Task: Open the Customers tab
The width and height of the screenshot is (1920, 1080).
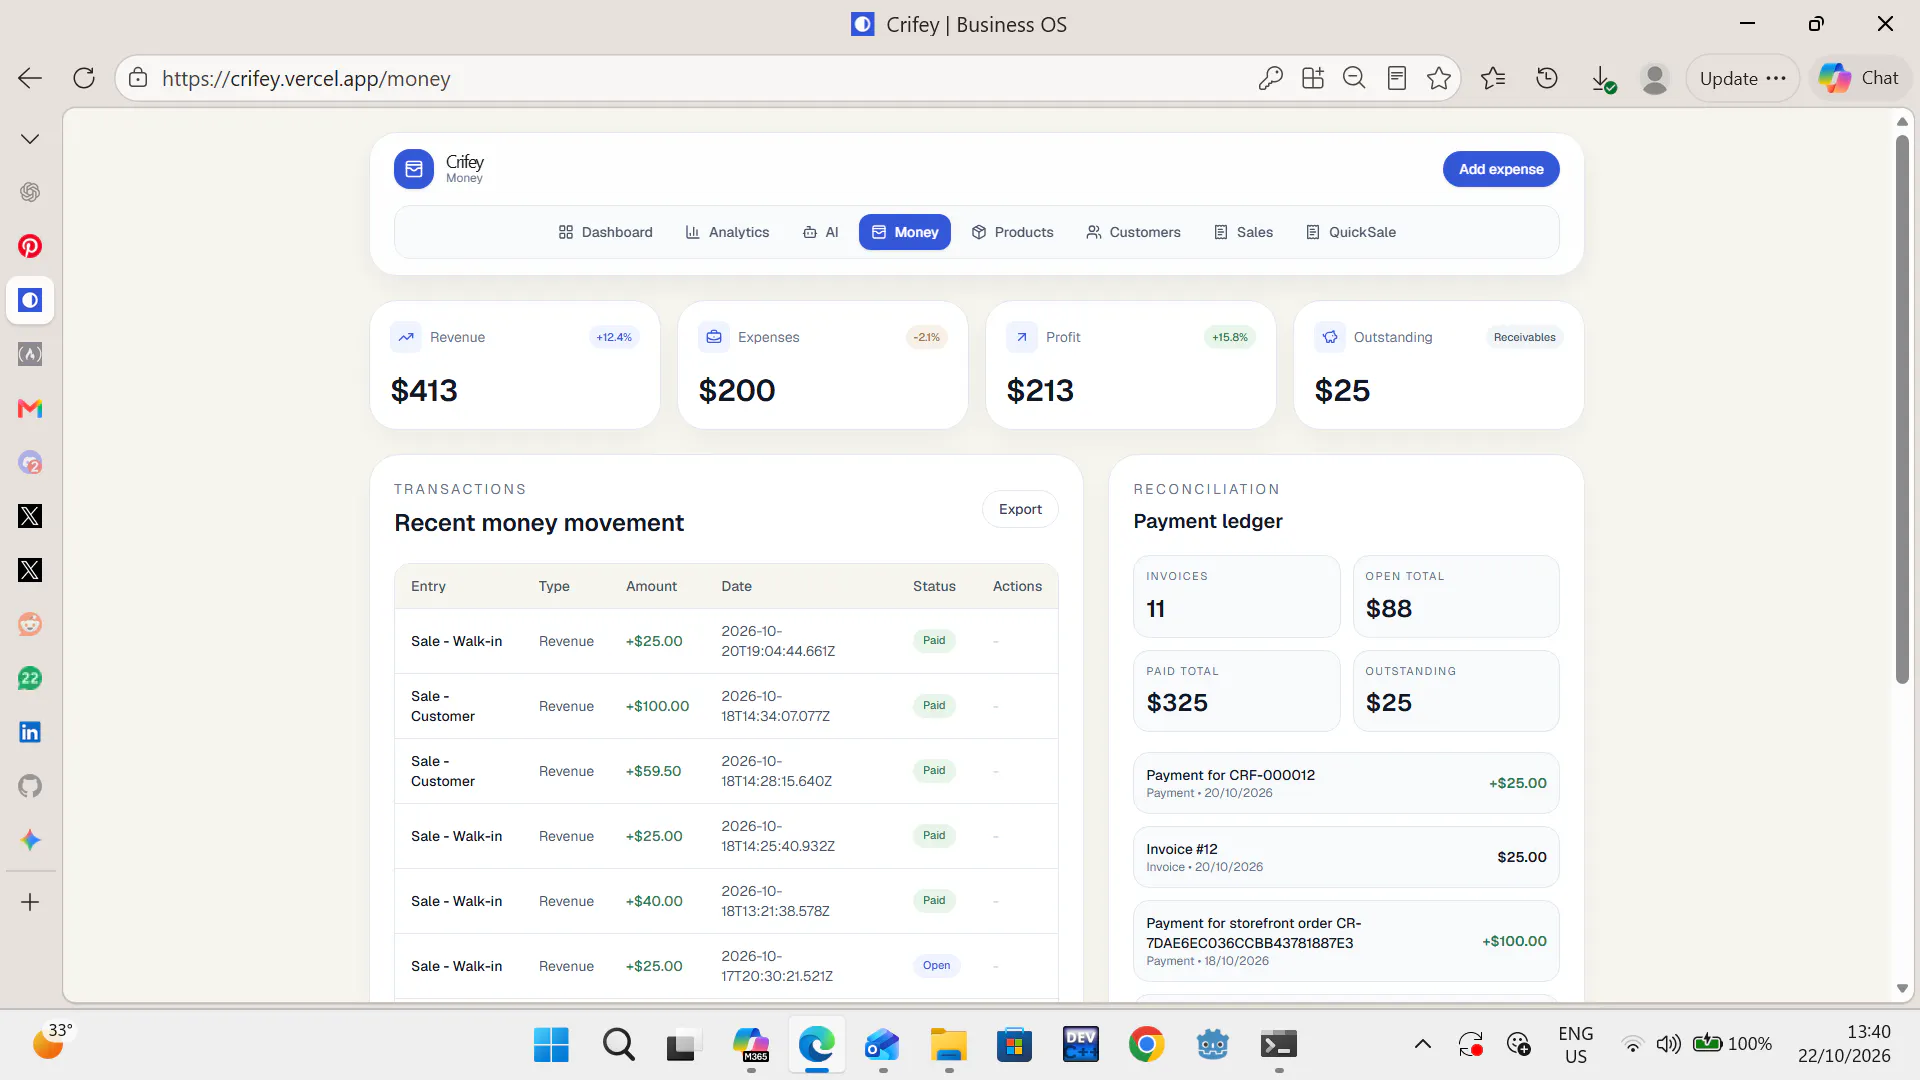Action: pos(1133,232)
